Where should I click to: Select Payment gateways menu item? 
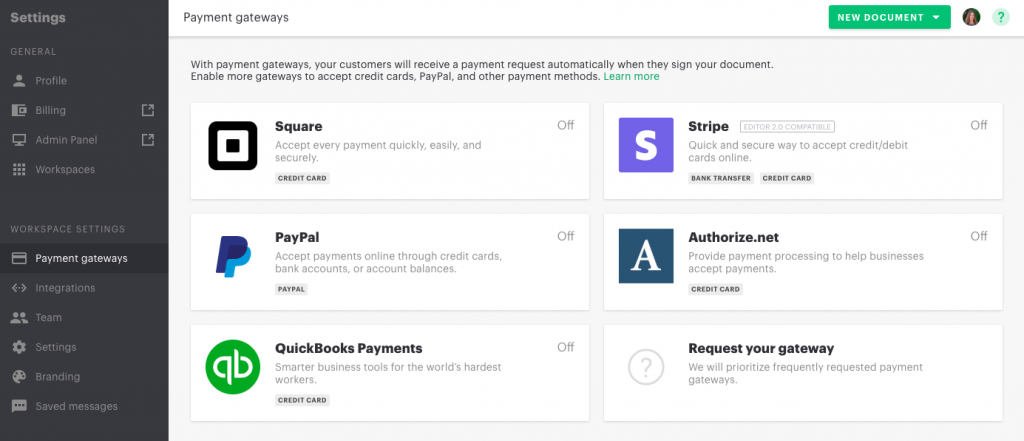point(84,258)
